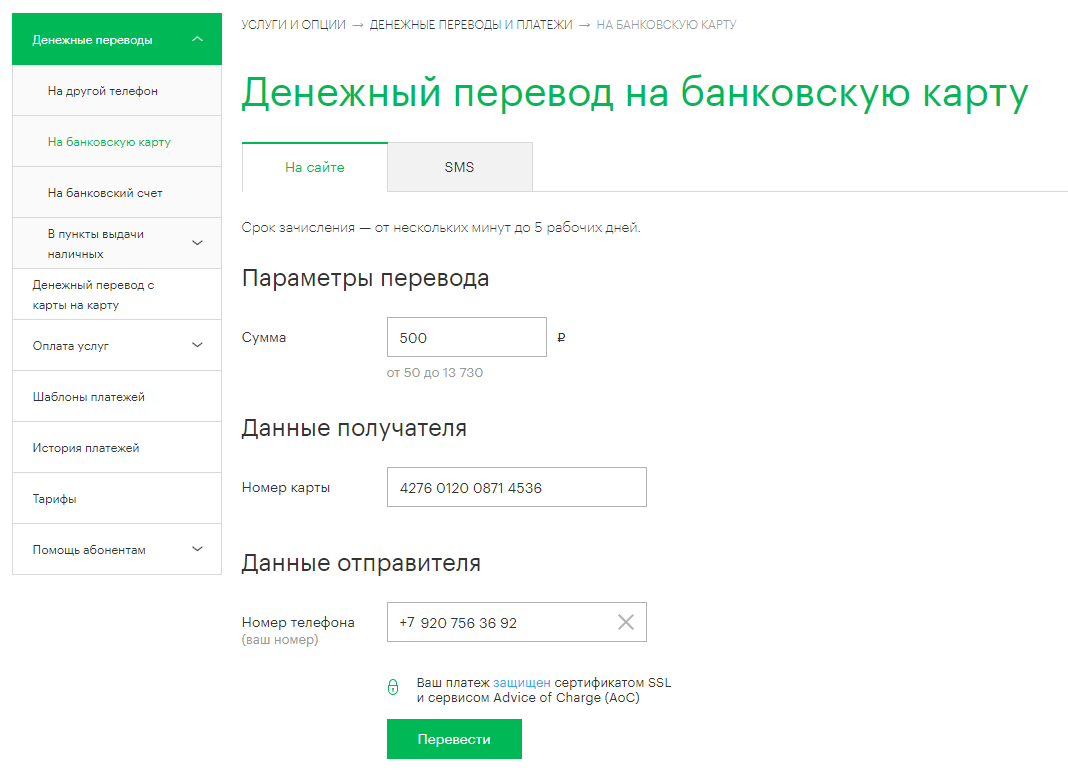Open На банковскую карту menu item

point(117,142)
